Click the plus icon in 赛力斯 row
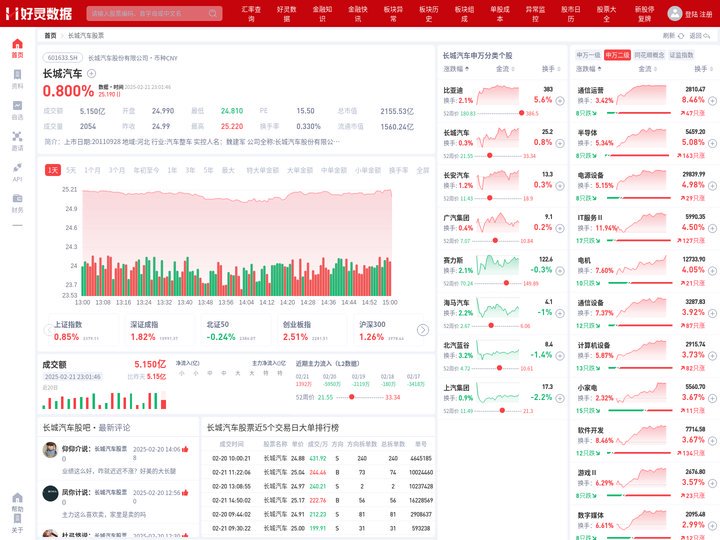The height and width of the screenshot is (540, 720). pos(560,271)
